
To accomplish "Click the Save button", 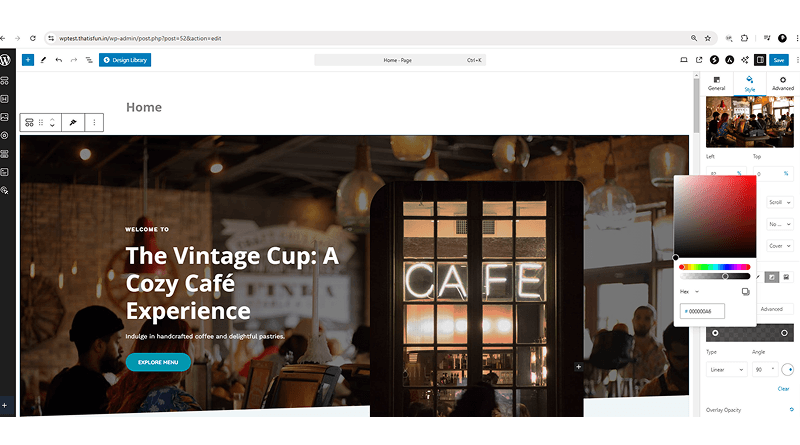I will (779, 60).
